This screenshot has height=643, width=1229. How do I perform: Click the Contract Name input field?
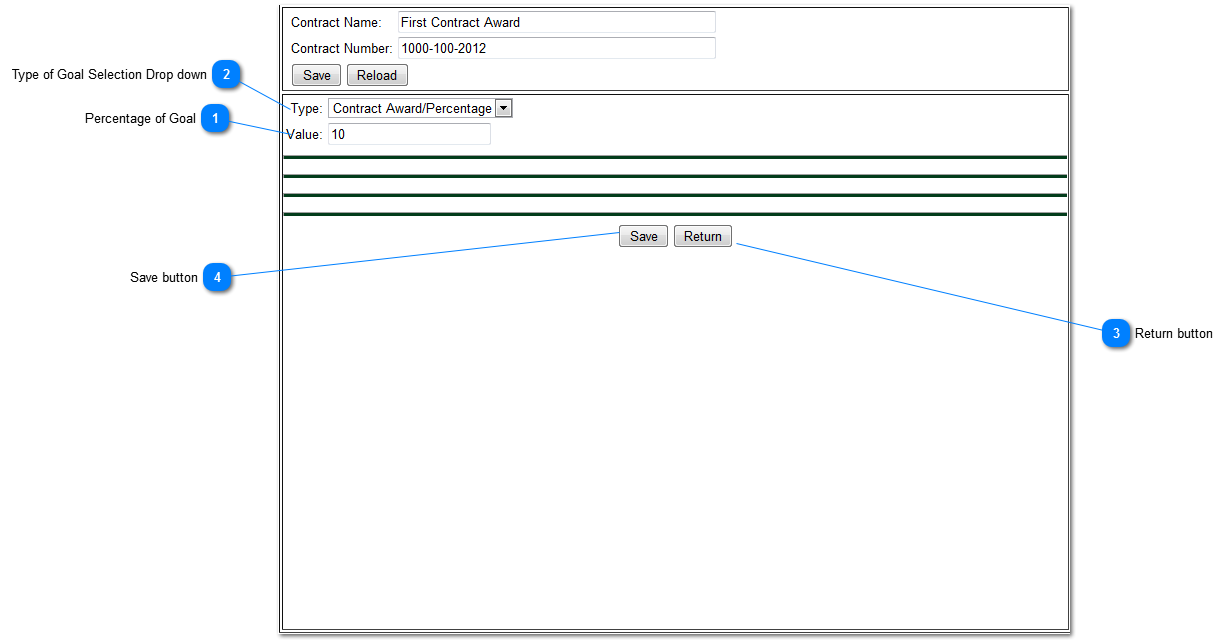[556, 22]
